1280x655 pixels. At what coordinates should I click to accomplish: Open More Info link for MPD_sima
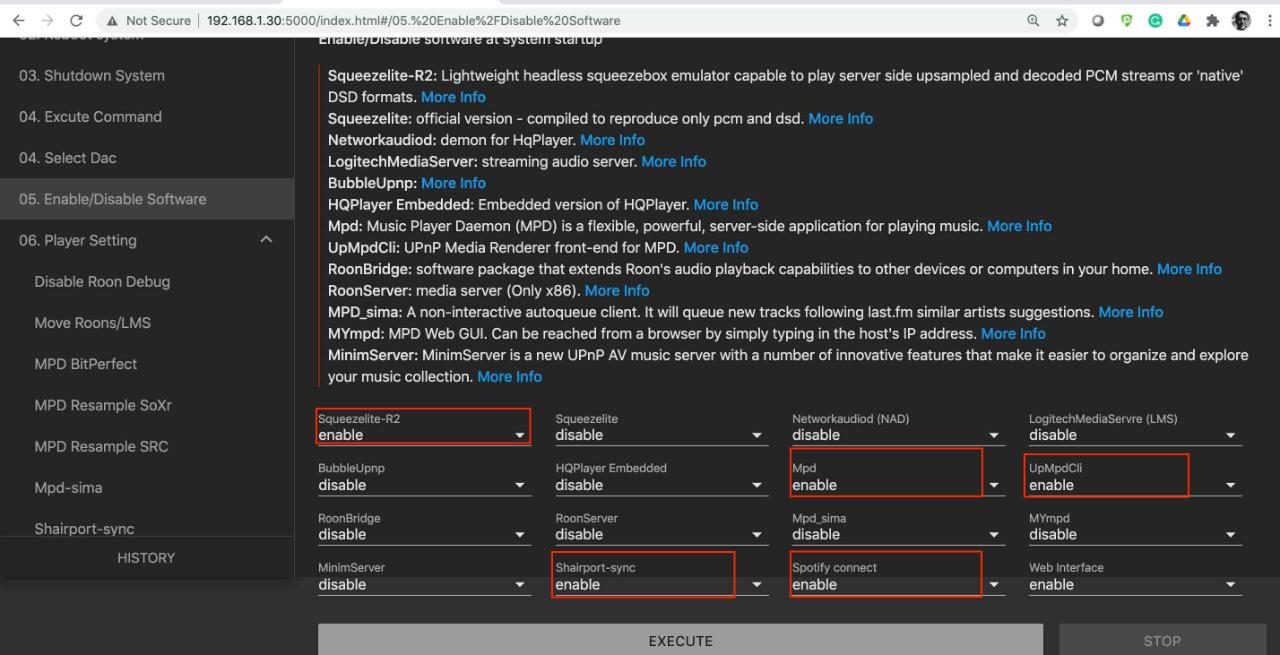click(x=1130, y=312)
